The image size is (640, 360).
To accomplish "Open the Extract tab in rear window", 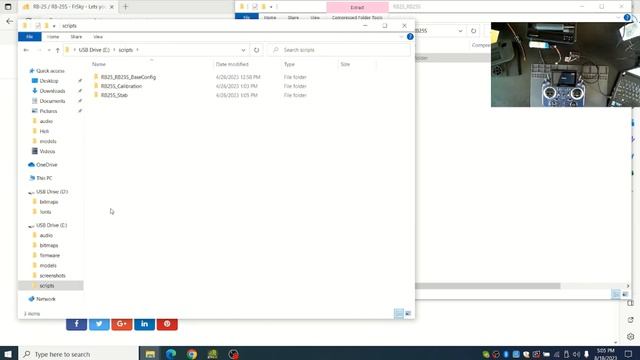I will pyautogui.click(x=357, y=7).
